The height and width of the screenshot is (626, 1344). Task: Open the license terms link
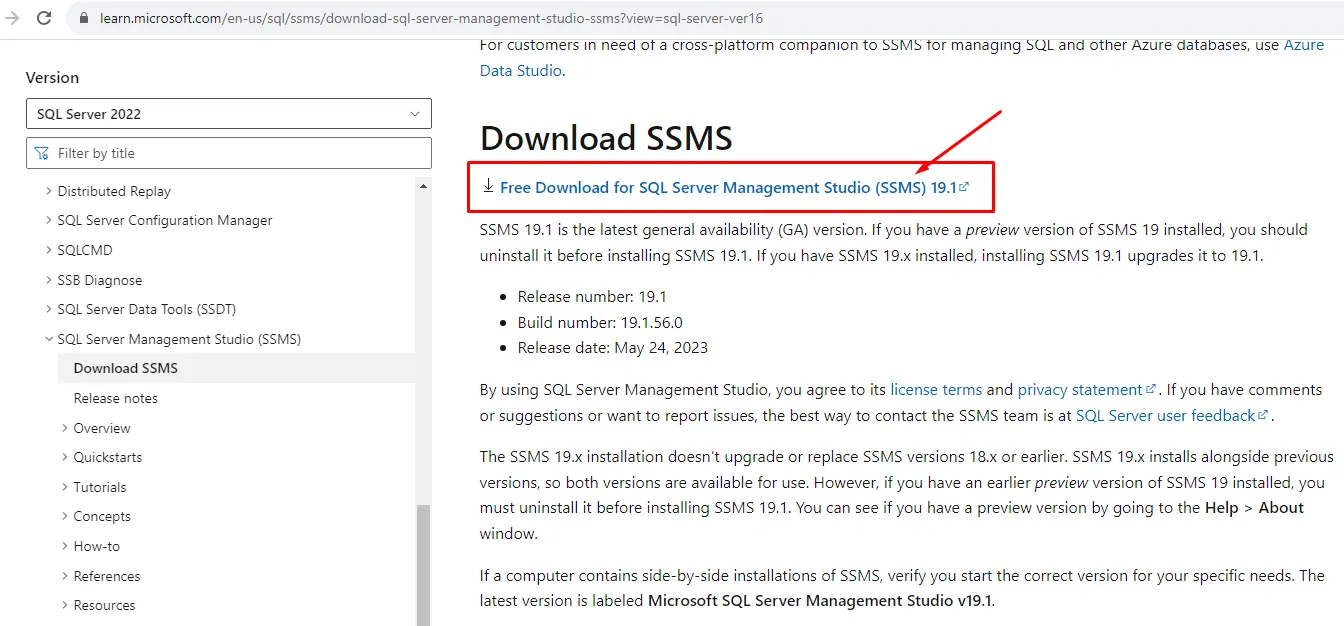936,389
